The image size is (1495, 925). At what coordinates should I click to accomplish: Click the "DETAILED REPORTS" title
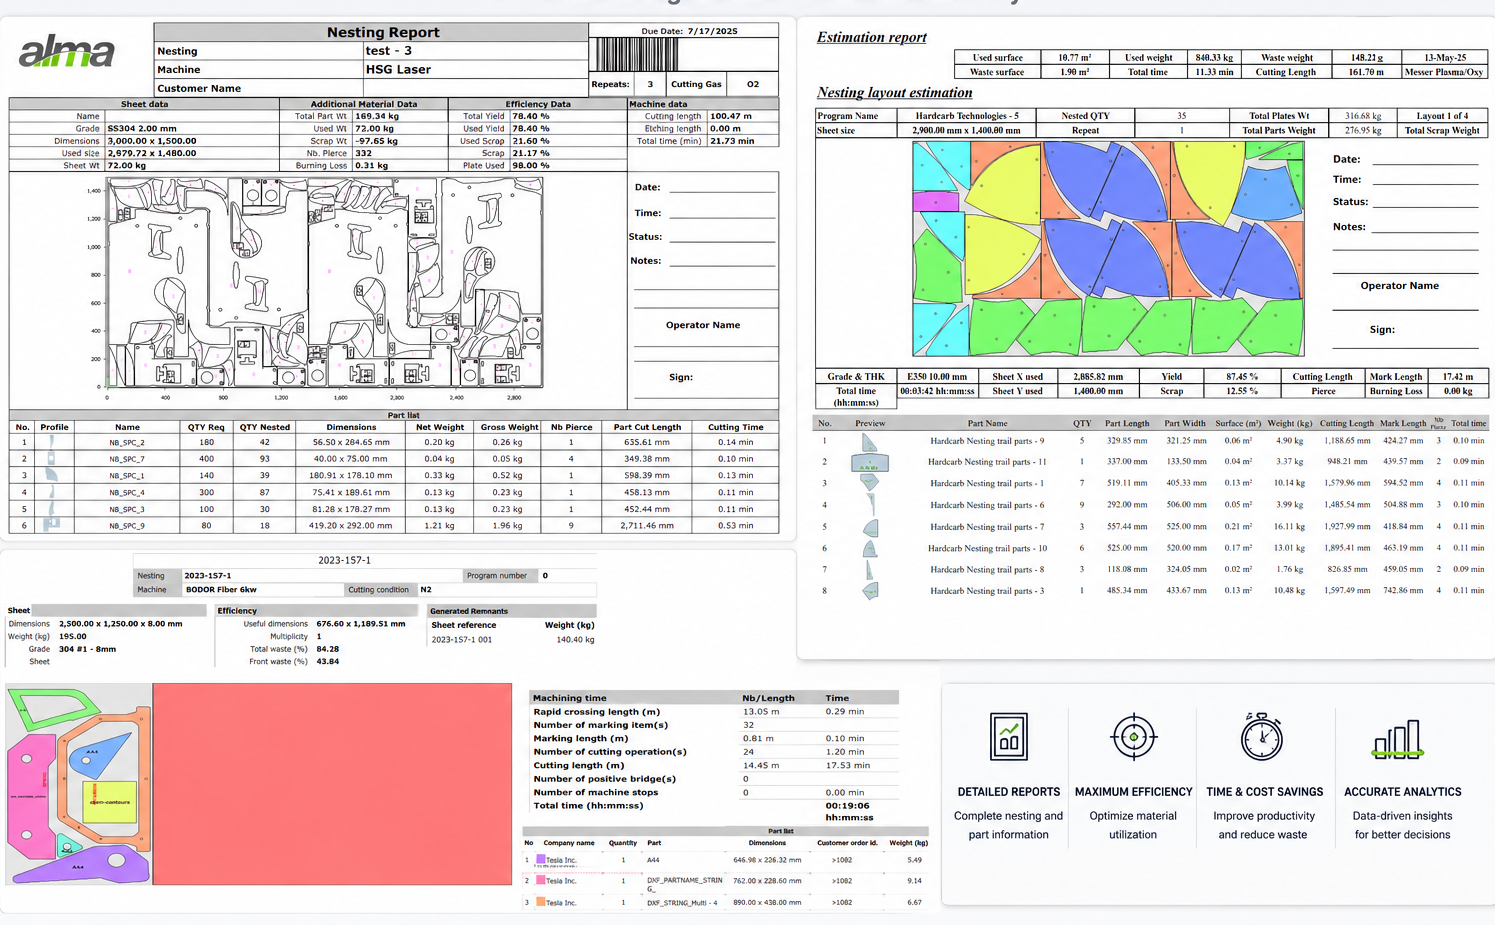click(x=1008, y=791)
